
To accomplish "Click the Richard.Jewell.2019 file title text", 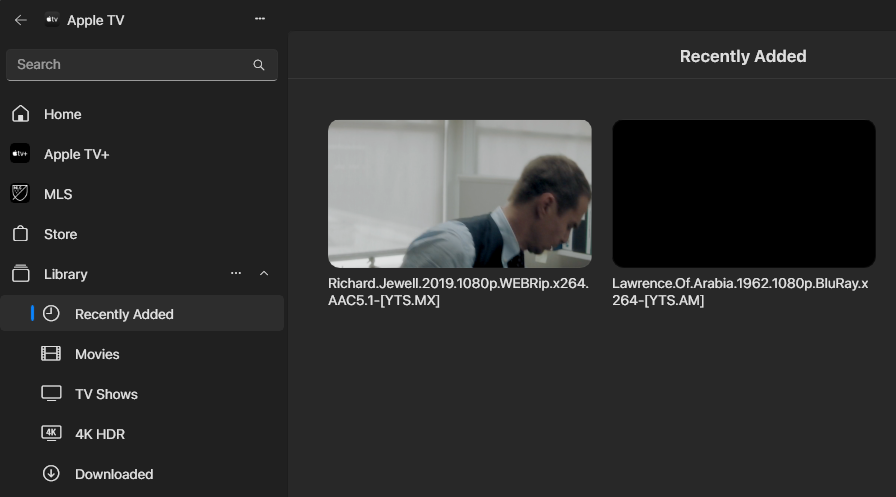I will 458,291.
